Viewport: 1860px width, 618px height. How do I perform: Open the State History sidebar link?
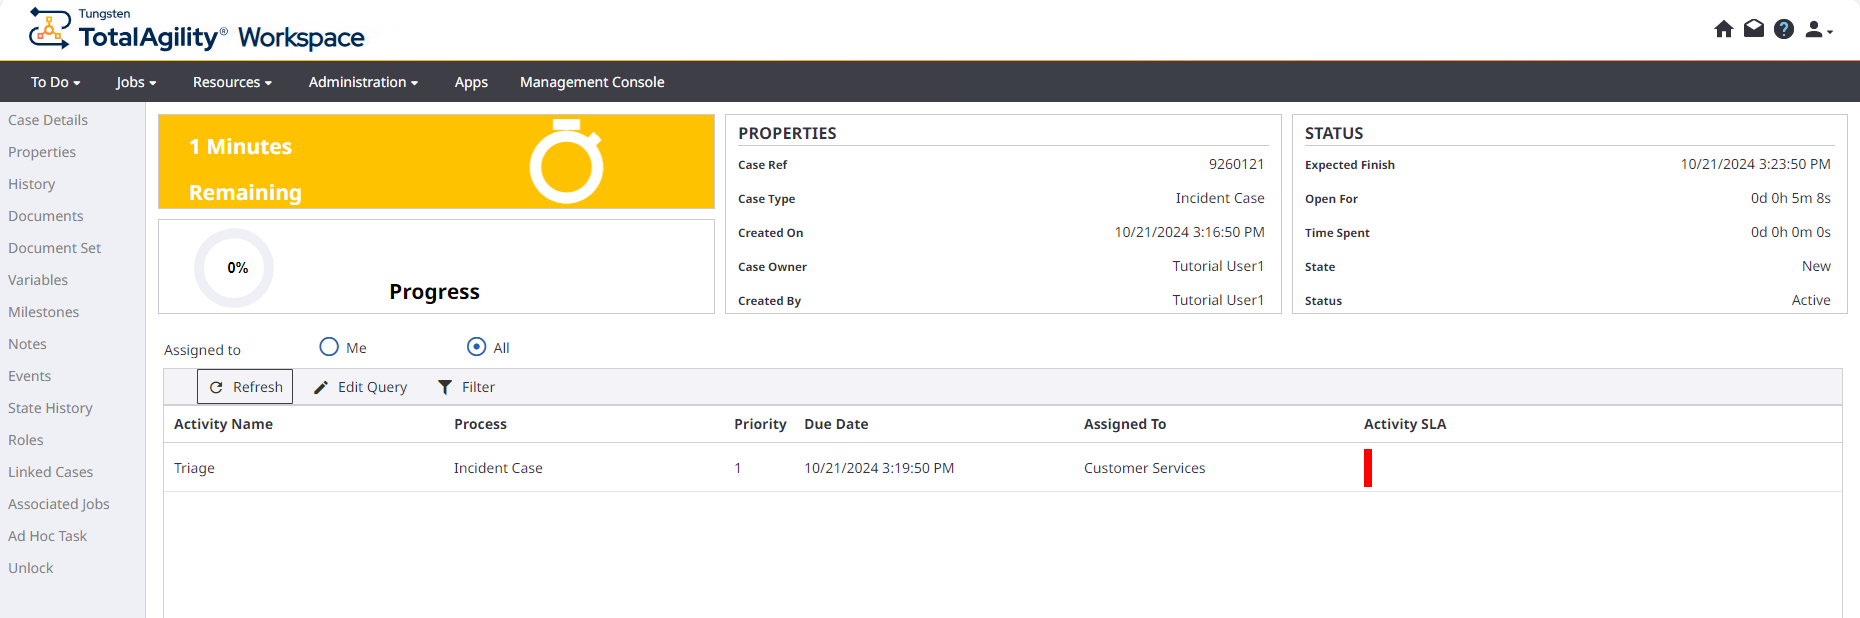(50, 408)
